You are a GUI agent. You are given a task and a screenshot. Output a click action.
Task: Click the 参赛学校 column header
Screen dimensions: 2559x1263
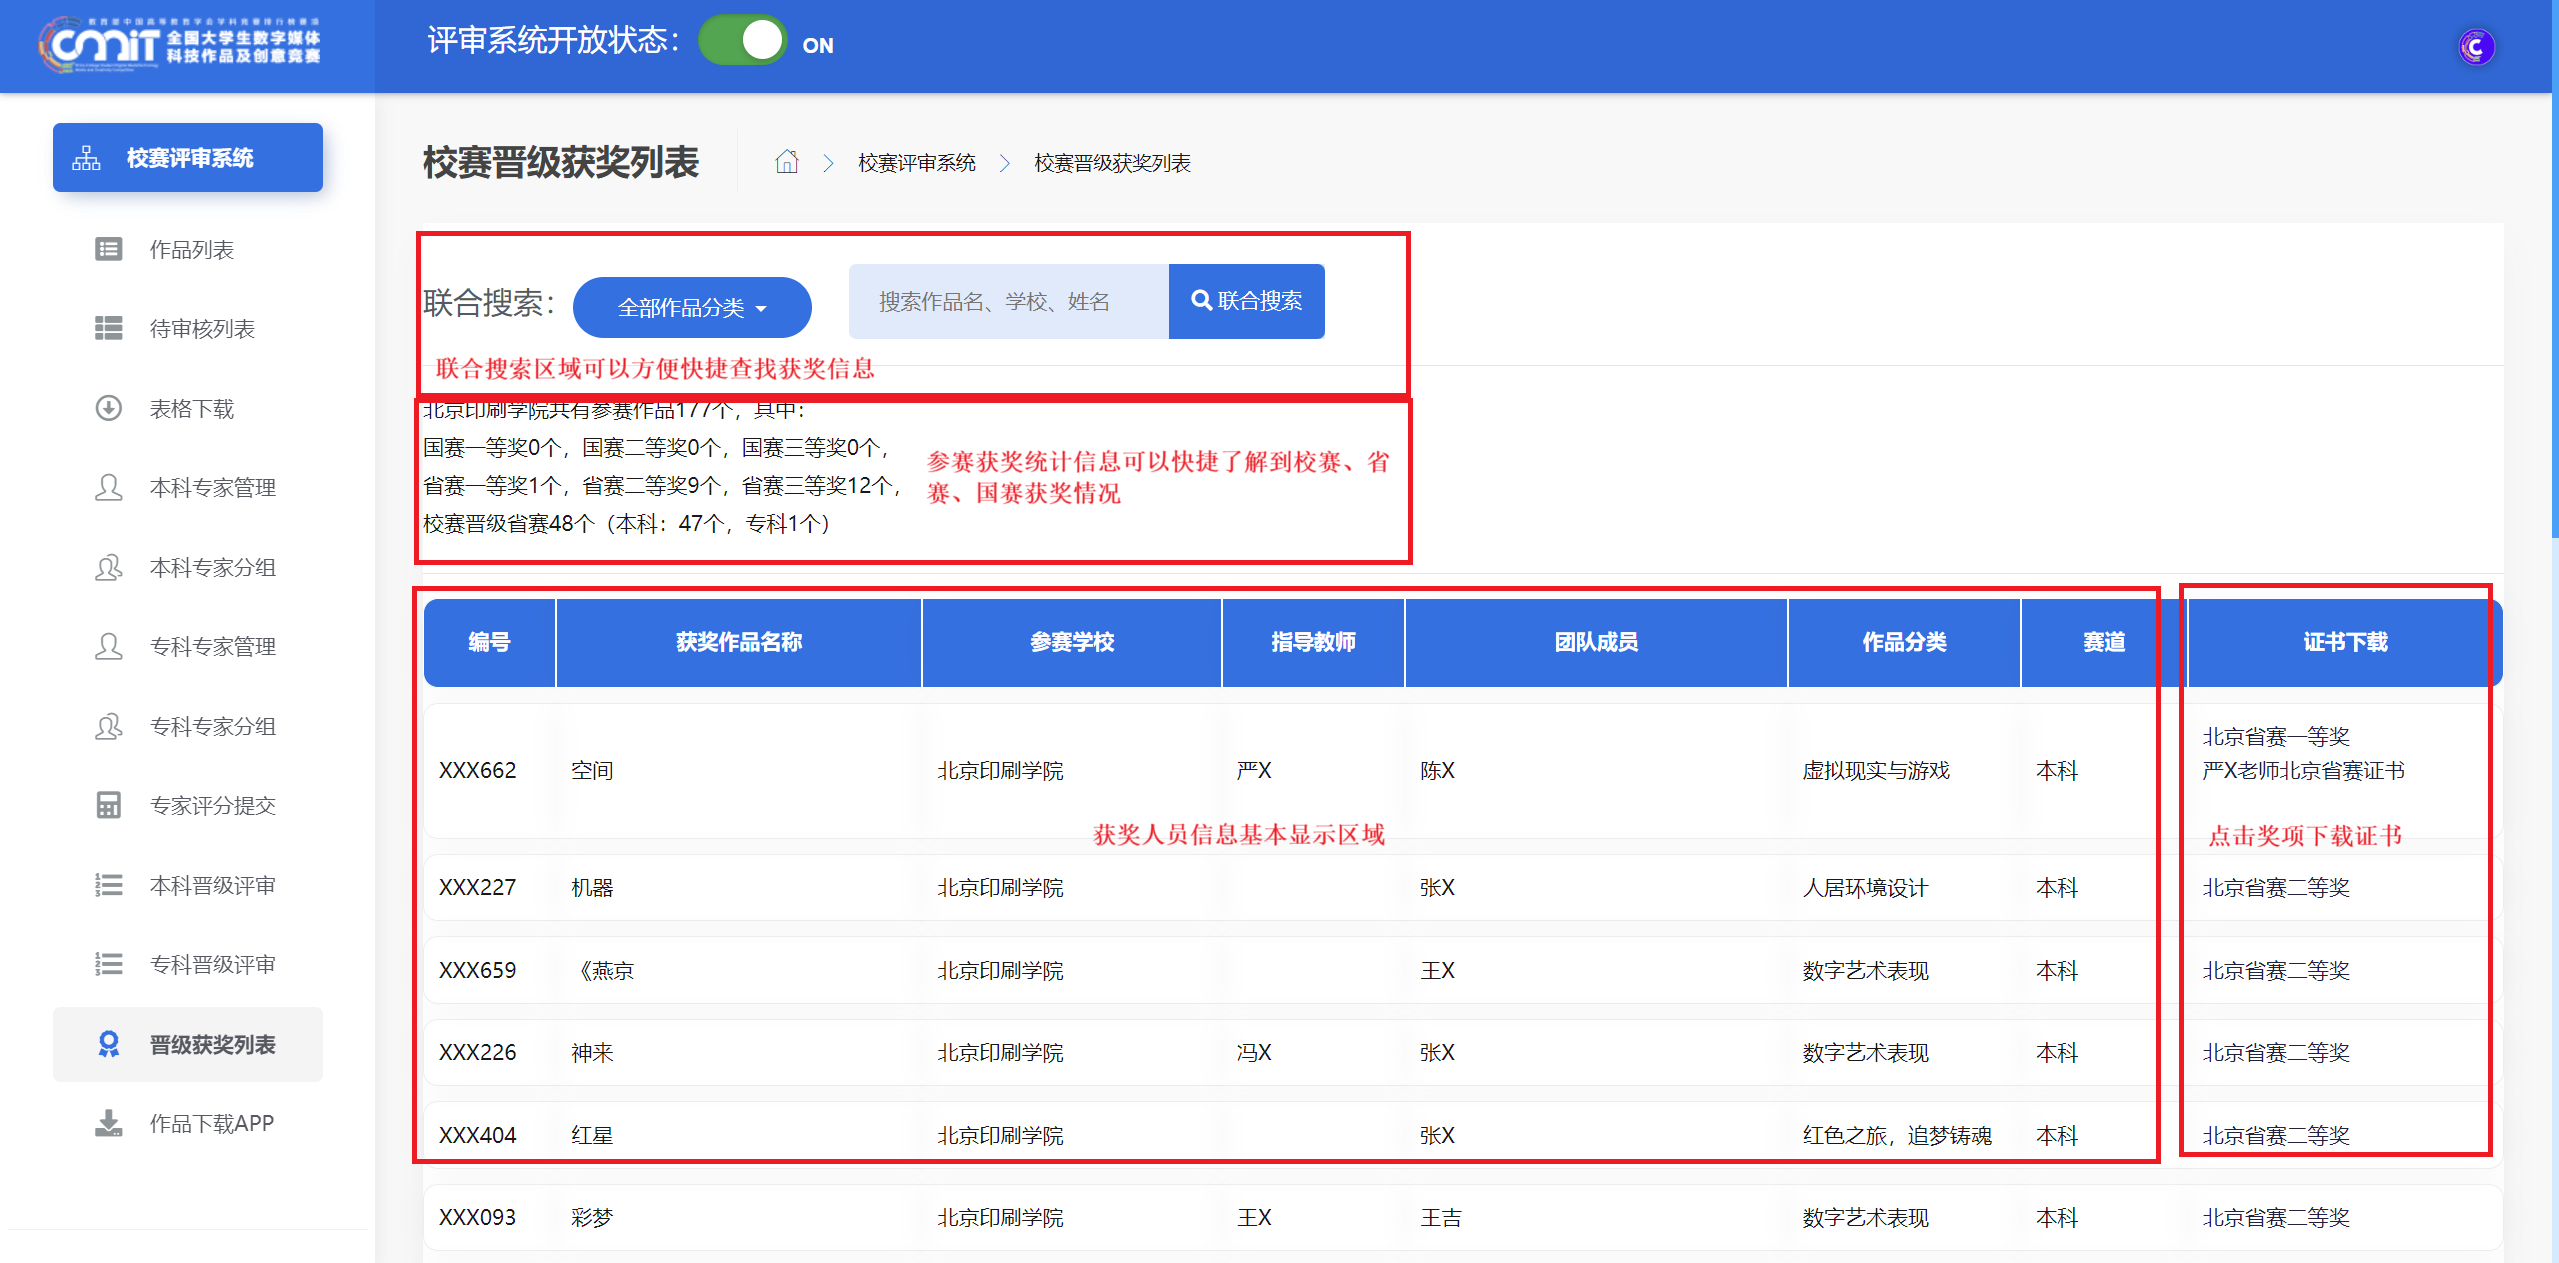click(1071, 642)
